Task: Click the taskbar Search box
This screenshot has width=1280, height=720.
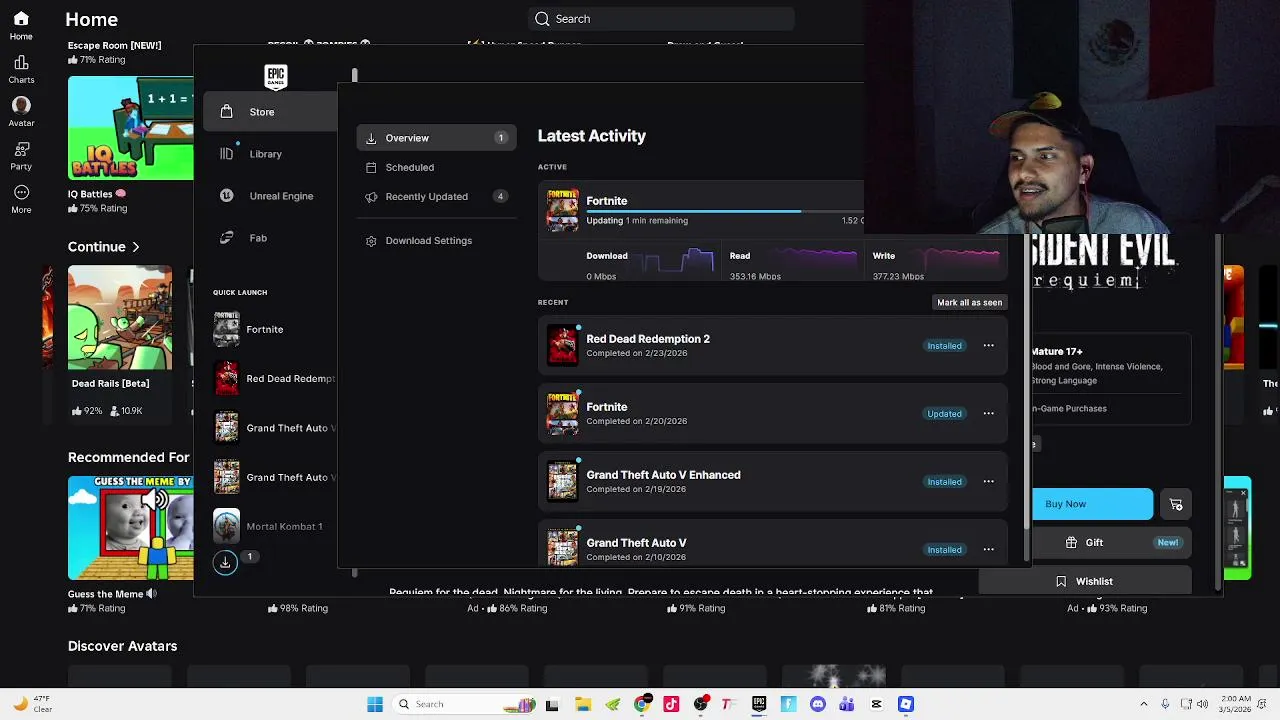Action: [x=463, y=704]
